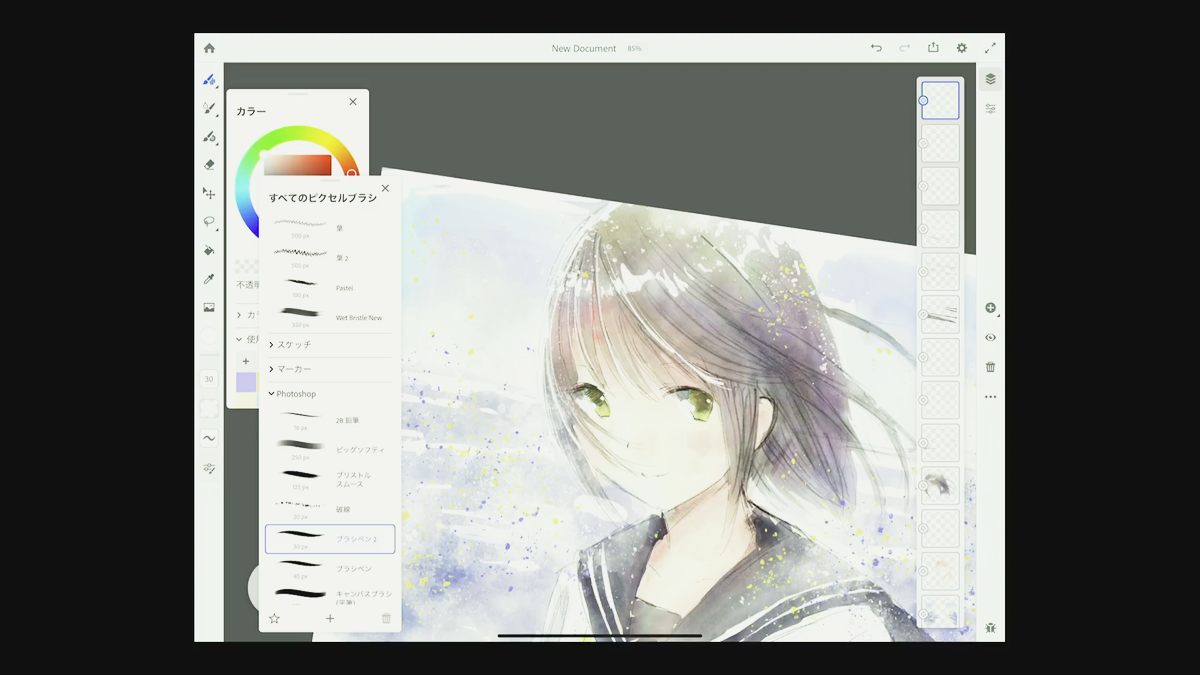
Task: Open the brush flow control below size
Action: click(x=209, y=408)
